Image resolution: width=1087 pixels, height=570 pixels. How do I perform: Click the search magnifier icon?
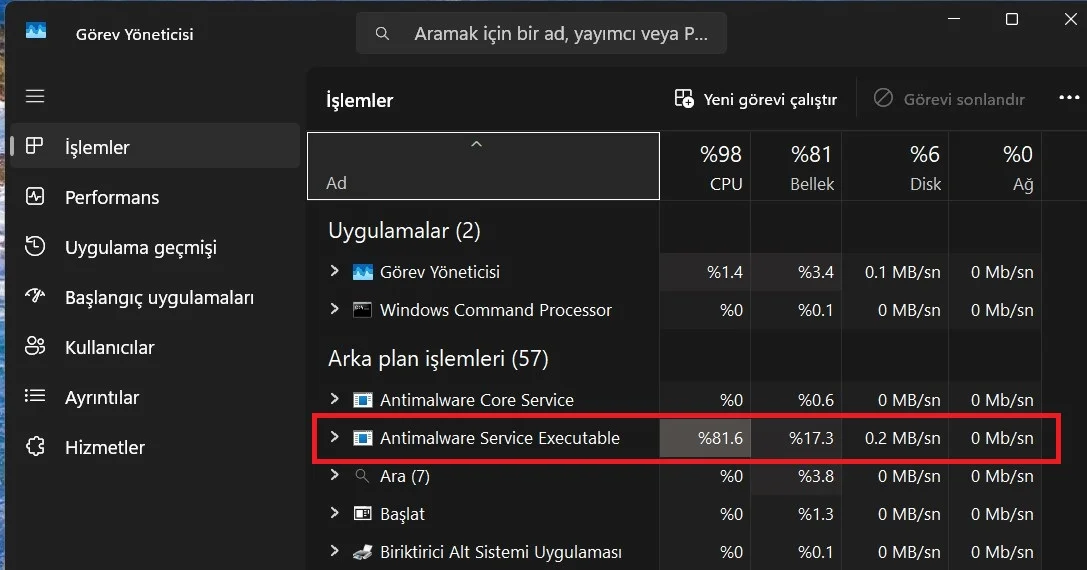pyautogui.click(x=382, y=33)
